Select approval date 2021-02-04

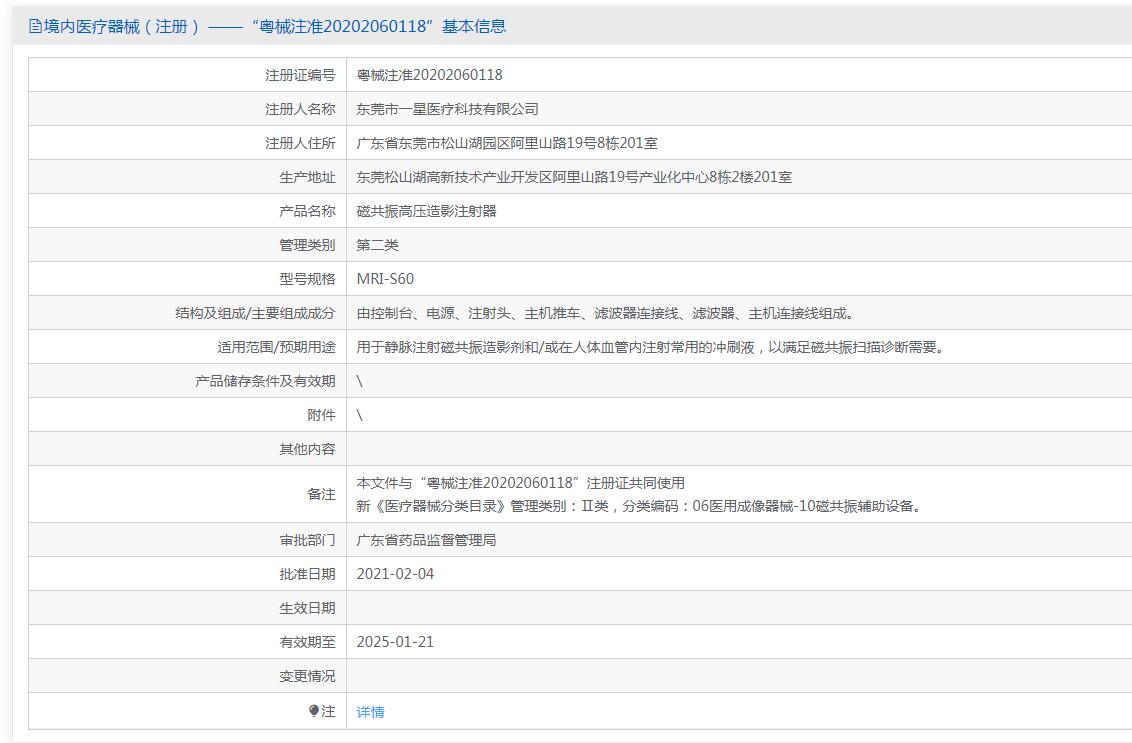click(x=396, y=574)
